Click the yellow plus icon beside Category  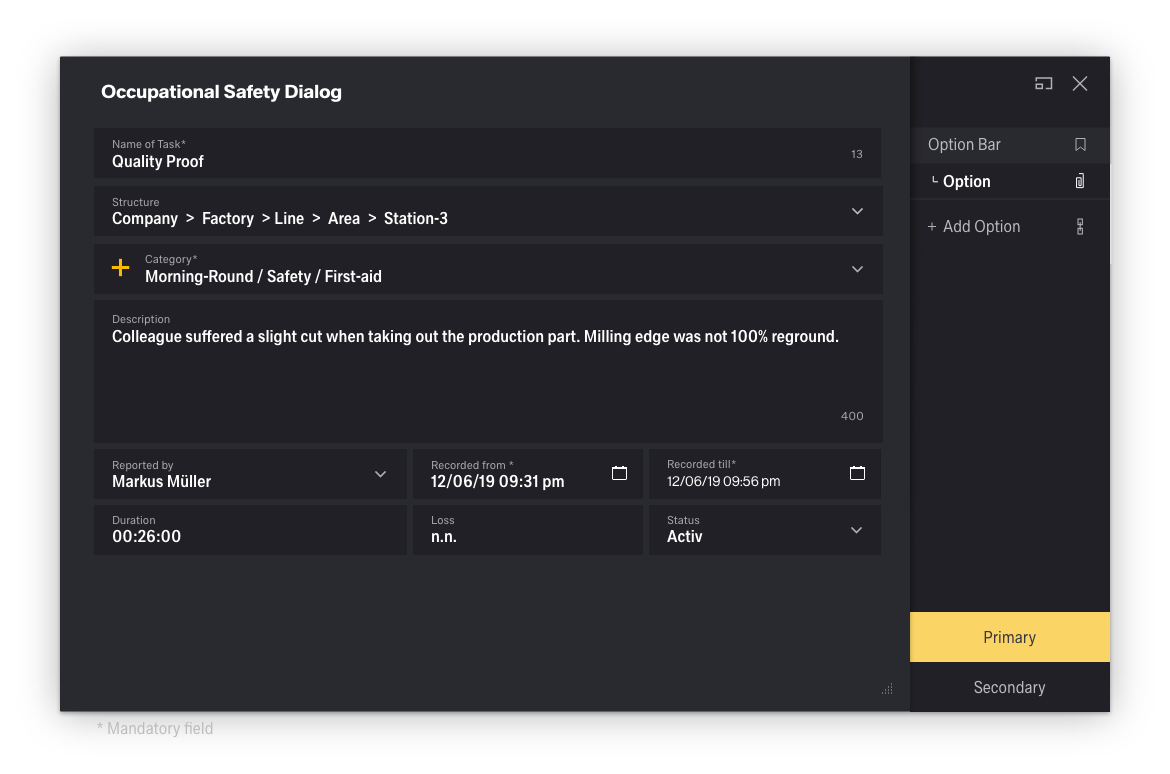[x=120, y=268]
